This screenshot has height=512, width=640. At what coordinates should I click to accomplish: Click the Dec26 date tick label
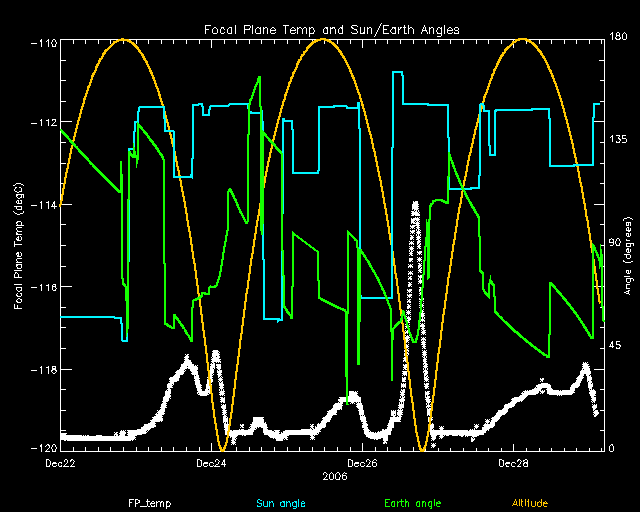(x=362, y=463)
